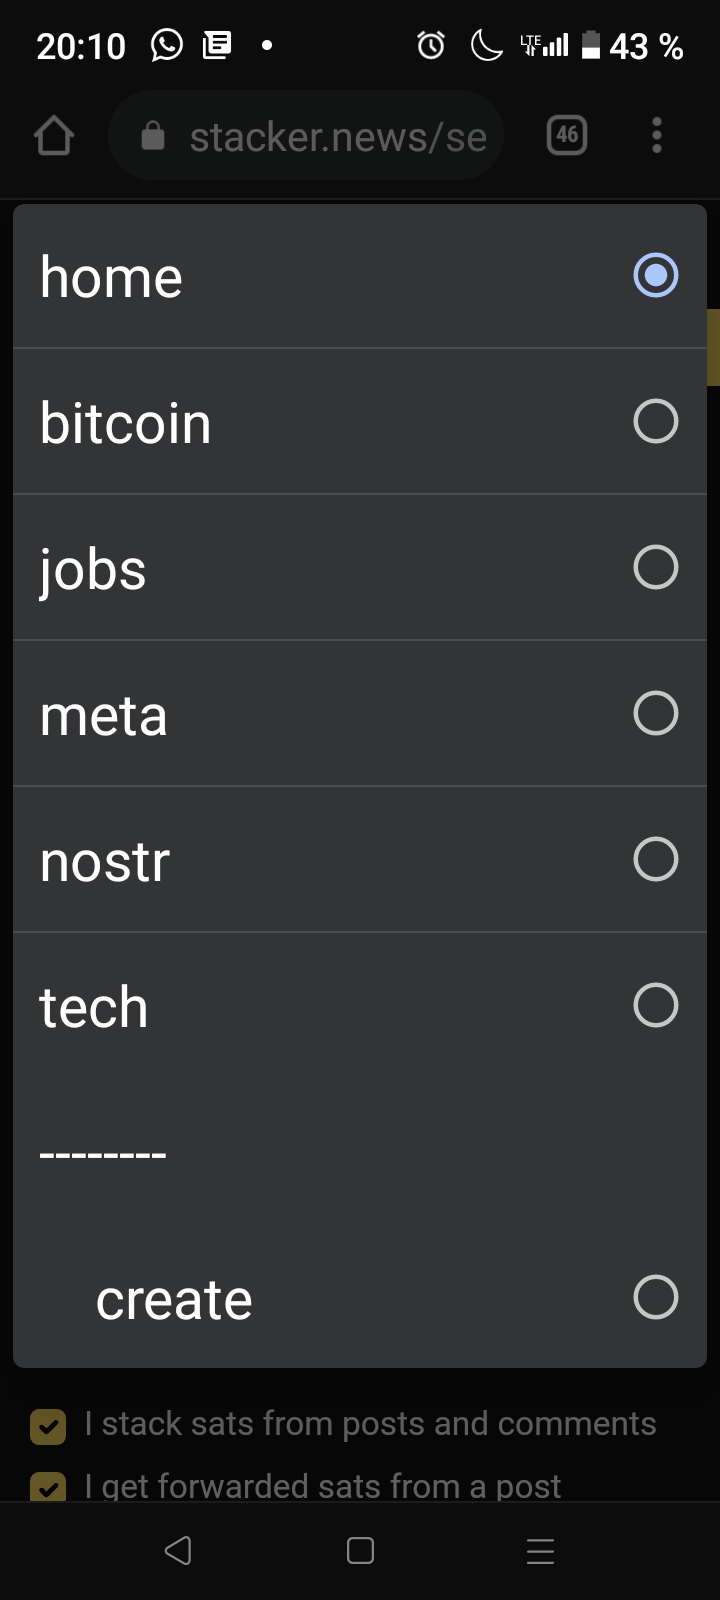Tap the battery 43% status indicator
This screenshot has width=720, height=1600.
coord(634,46)
